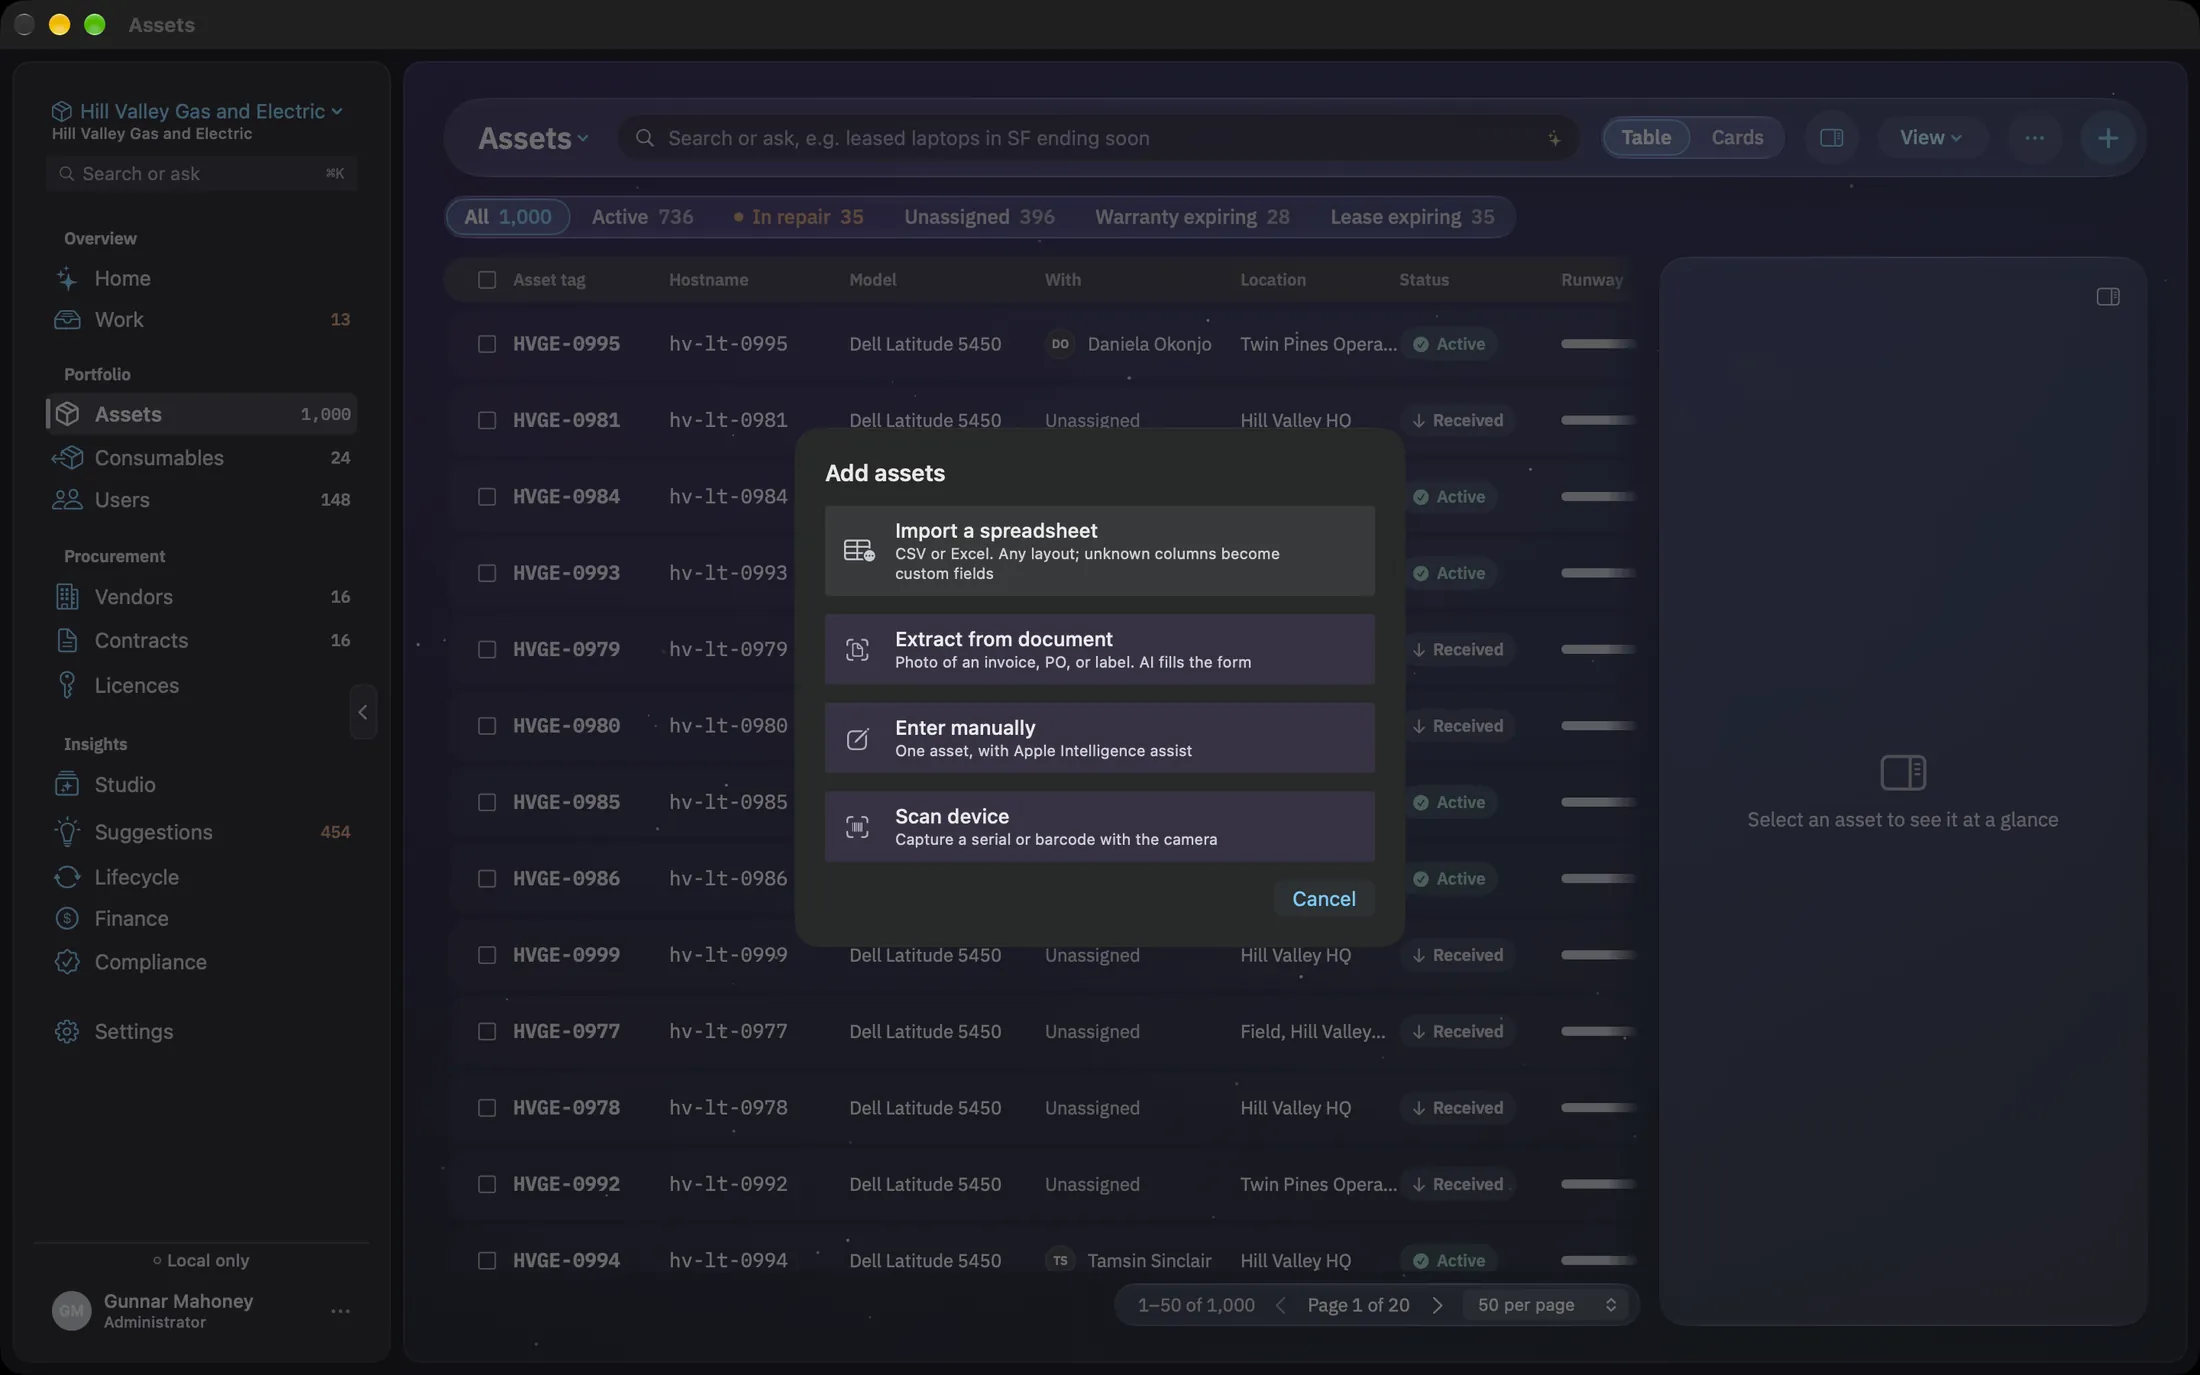Switch to Cards view
2200x1375 pixels.
click(x=1736, y=138)
